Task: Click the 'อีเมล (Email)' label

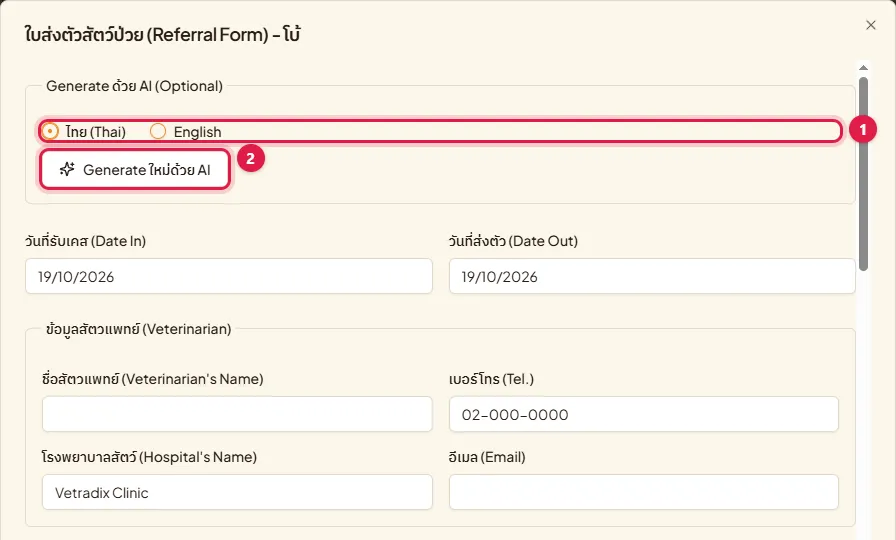Action: pyautogui.click(x=487, y=457)
